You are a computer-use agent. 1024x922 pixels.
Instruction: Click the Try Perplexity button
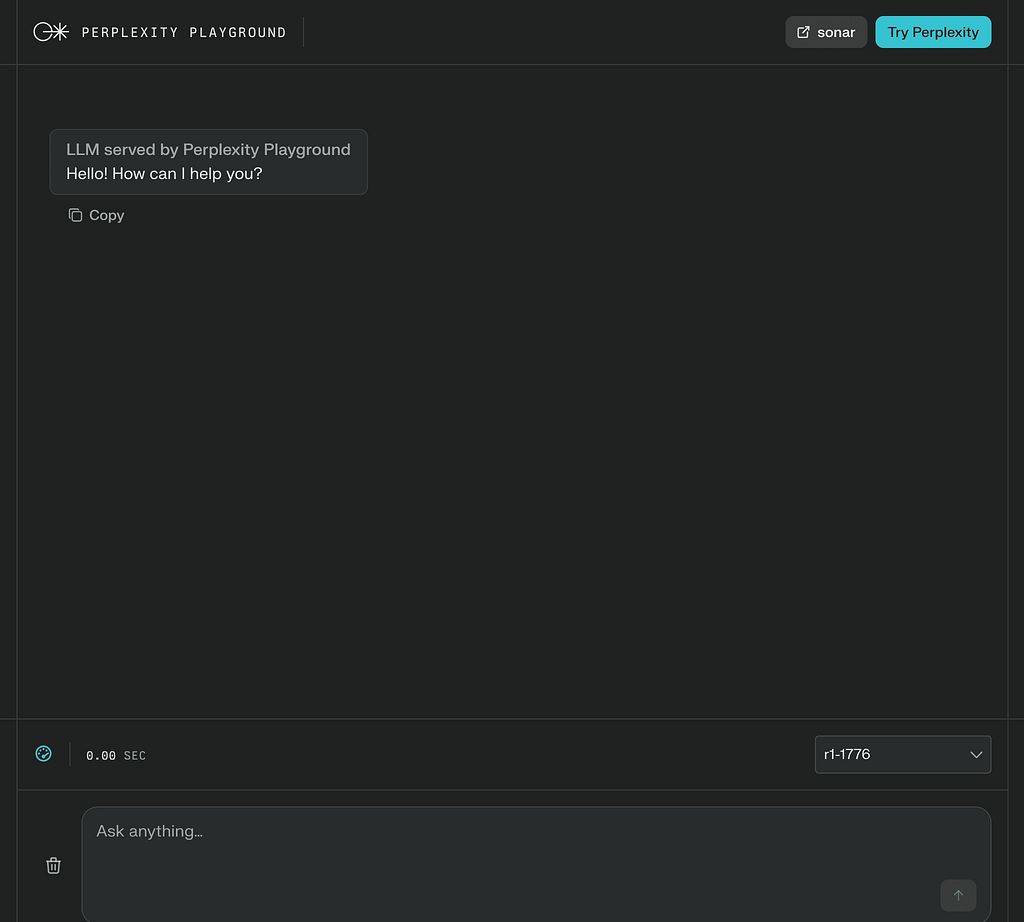pos(933,32)
